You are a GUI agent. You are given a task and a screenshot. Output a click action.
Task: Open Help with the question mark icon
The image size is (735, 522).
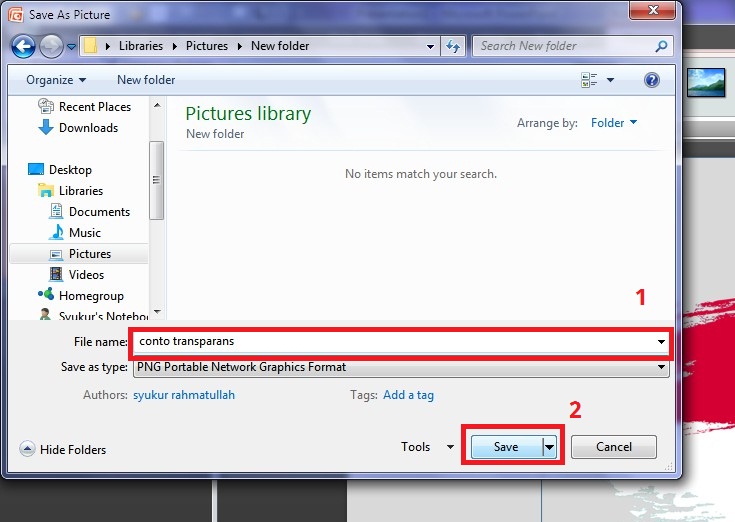(652, 80)
